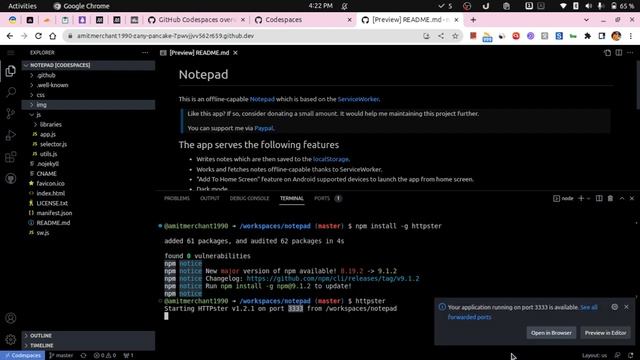Open the Extensions view
This screenshot has width=640, height=360.
tap(11, 157)
